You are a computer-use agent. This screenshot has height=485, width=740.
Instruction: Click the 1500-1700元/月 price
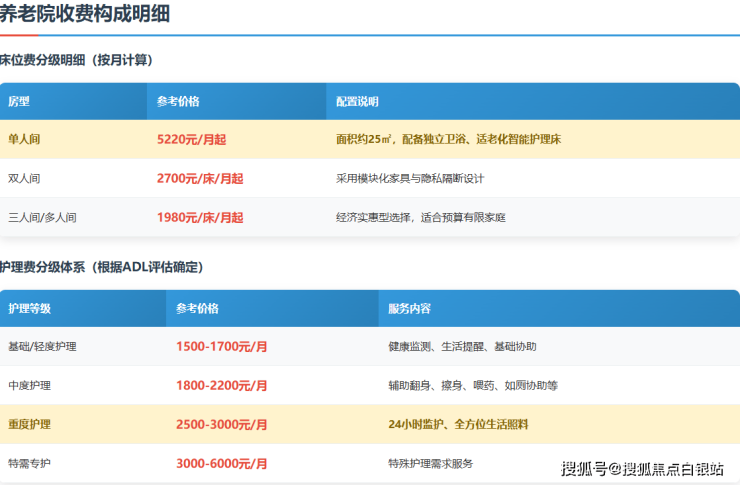(x=221, y=346)
